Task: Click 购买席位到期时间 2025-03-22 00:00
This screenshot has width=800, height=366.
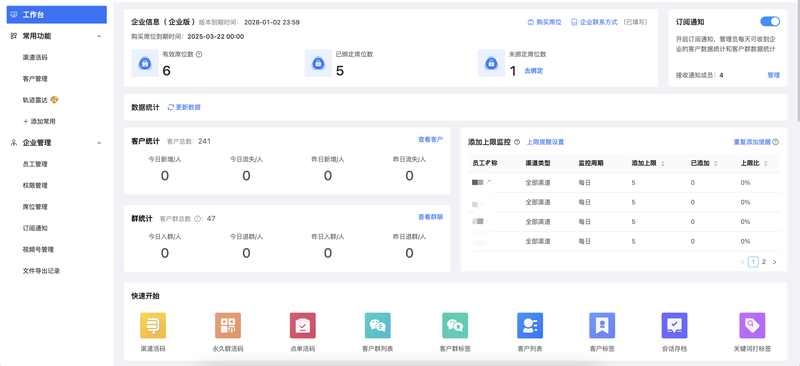Action: 216,37
